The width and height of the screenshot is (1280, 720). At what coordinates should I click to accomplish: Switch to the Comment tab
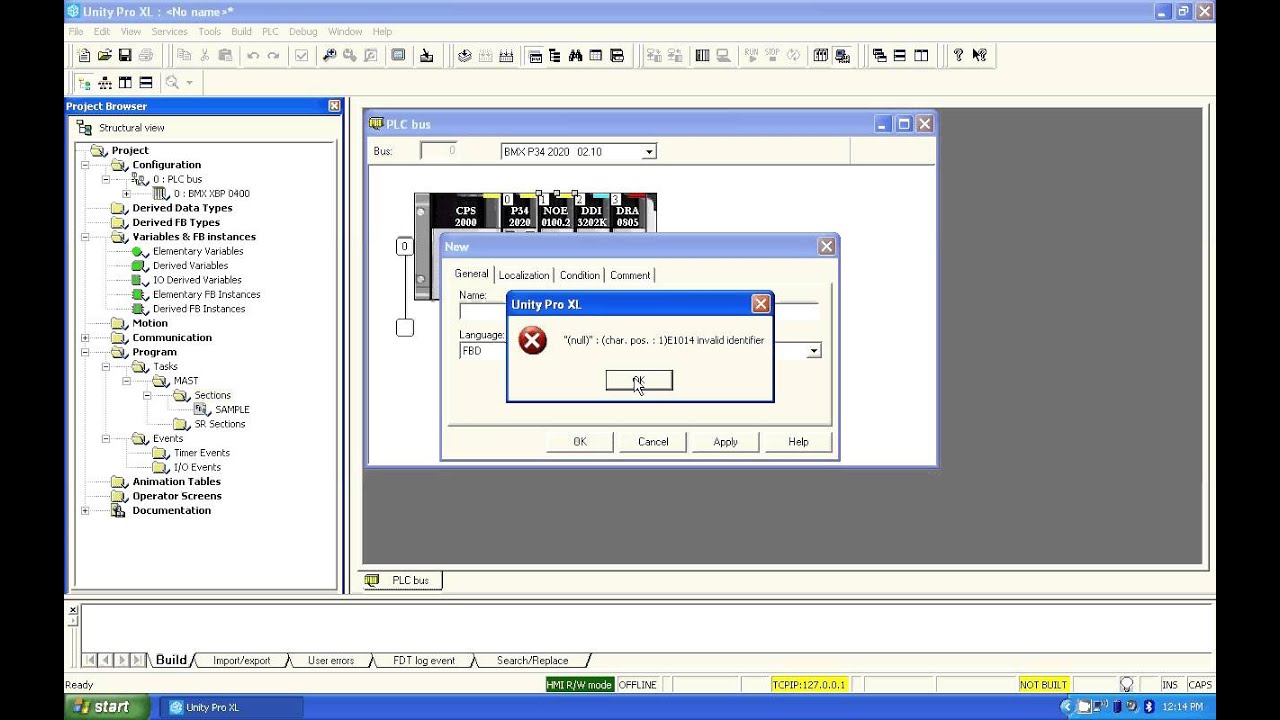click(x=629, y=275)
